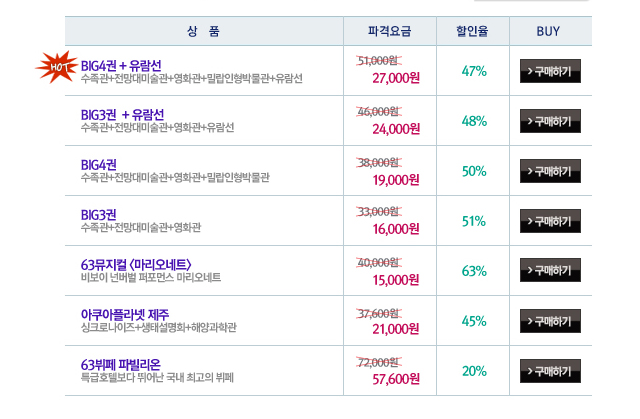
Task: Open the BIG4권 + 유람선 product title
Action: click(x=120, y=65)
